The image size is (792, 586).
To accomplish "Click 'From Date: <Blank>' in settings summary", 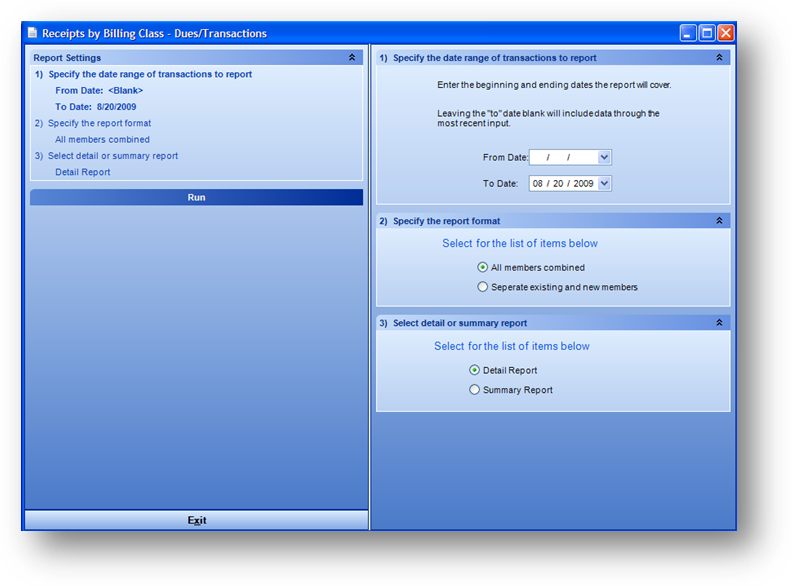I will [x=99, y=90].
